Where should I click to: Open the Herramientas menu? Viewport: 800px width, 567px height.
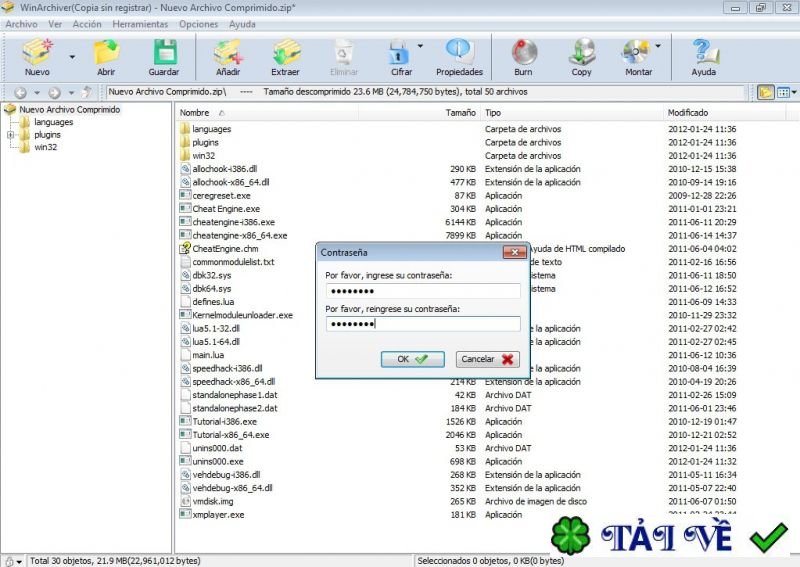click(x=140, y=24)
